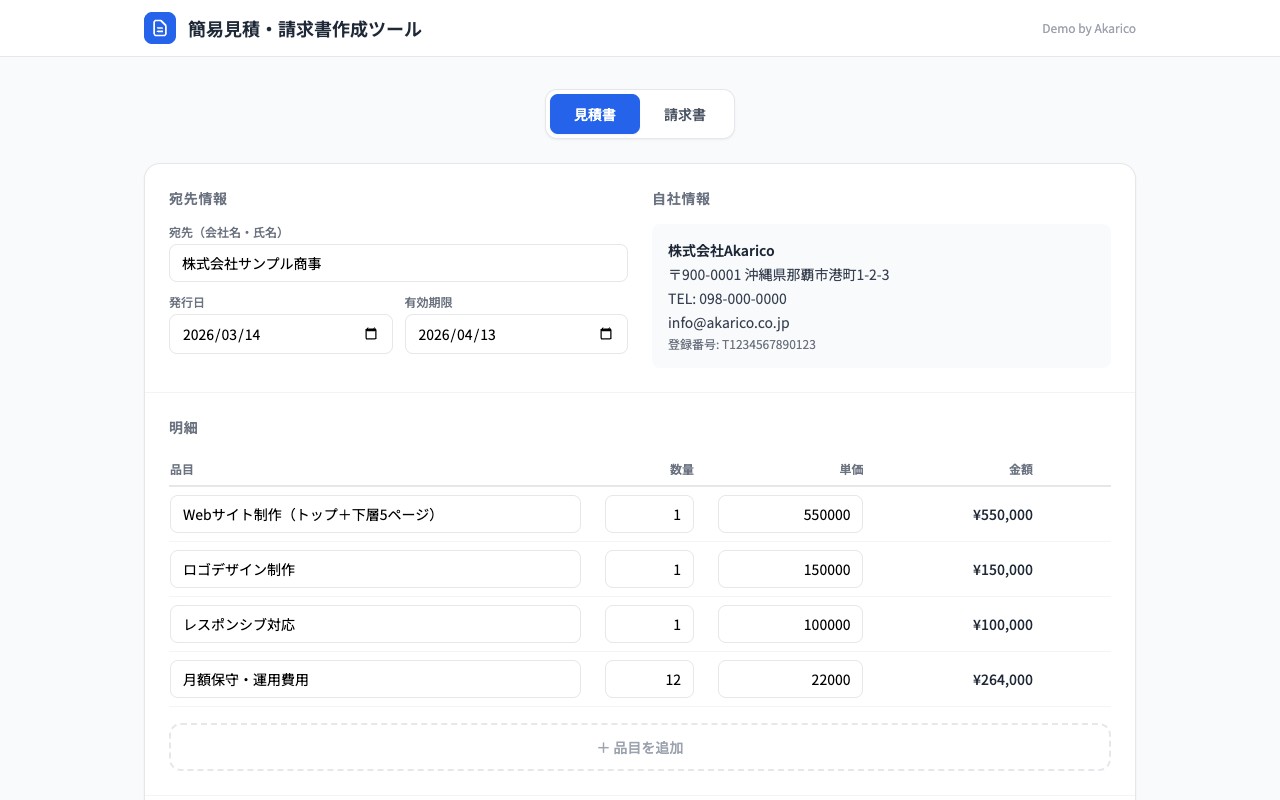Click the Webサイト制作 item name field
This screenshot has width=1280, height=800.
375,514
